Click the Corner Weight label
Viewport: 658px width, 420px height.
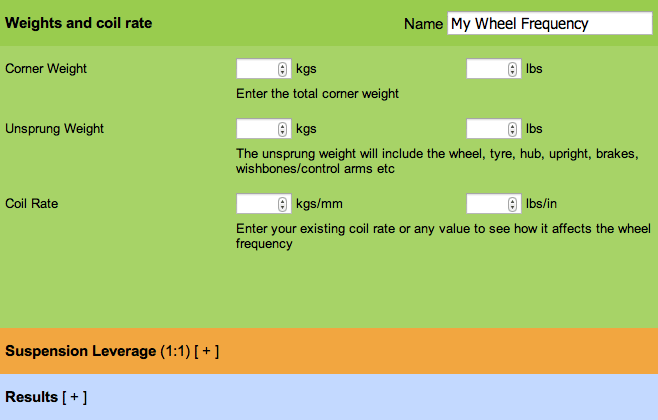tap(46, 69)
